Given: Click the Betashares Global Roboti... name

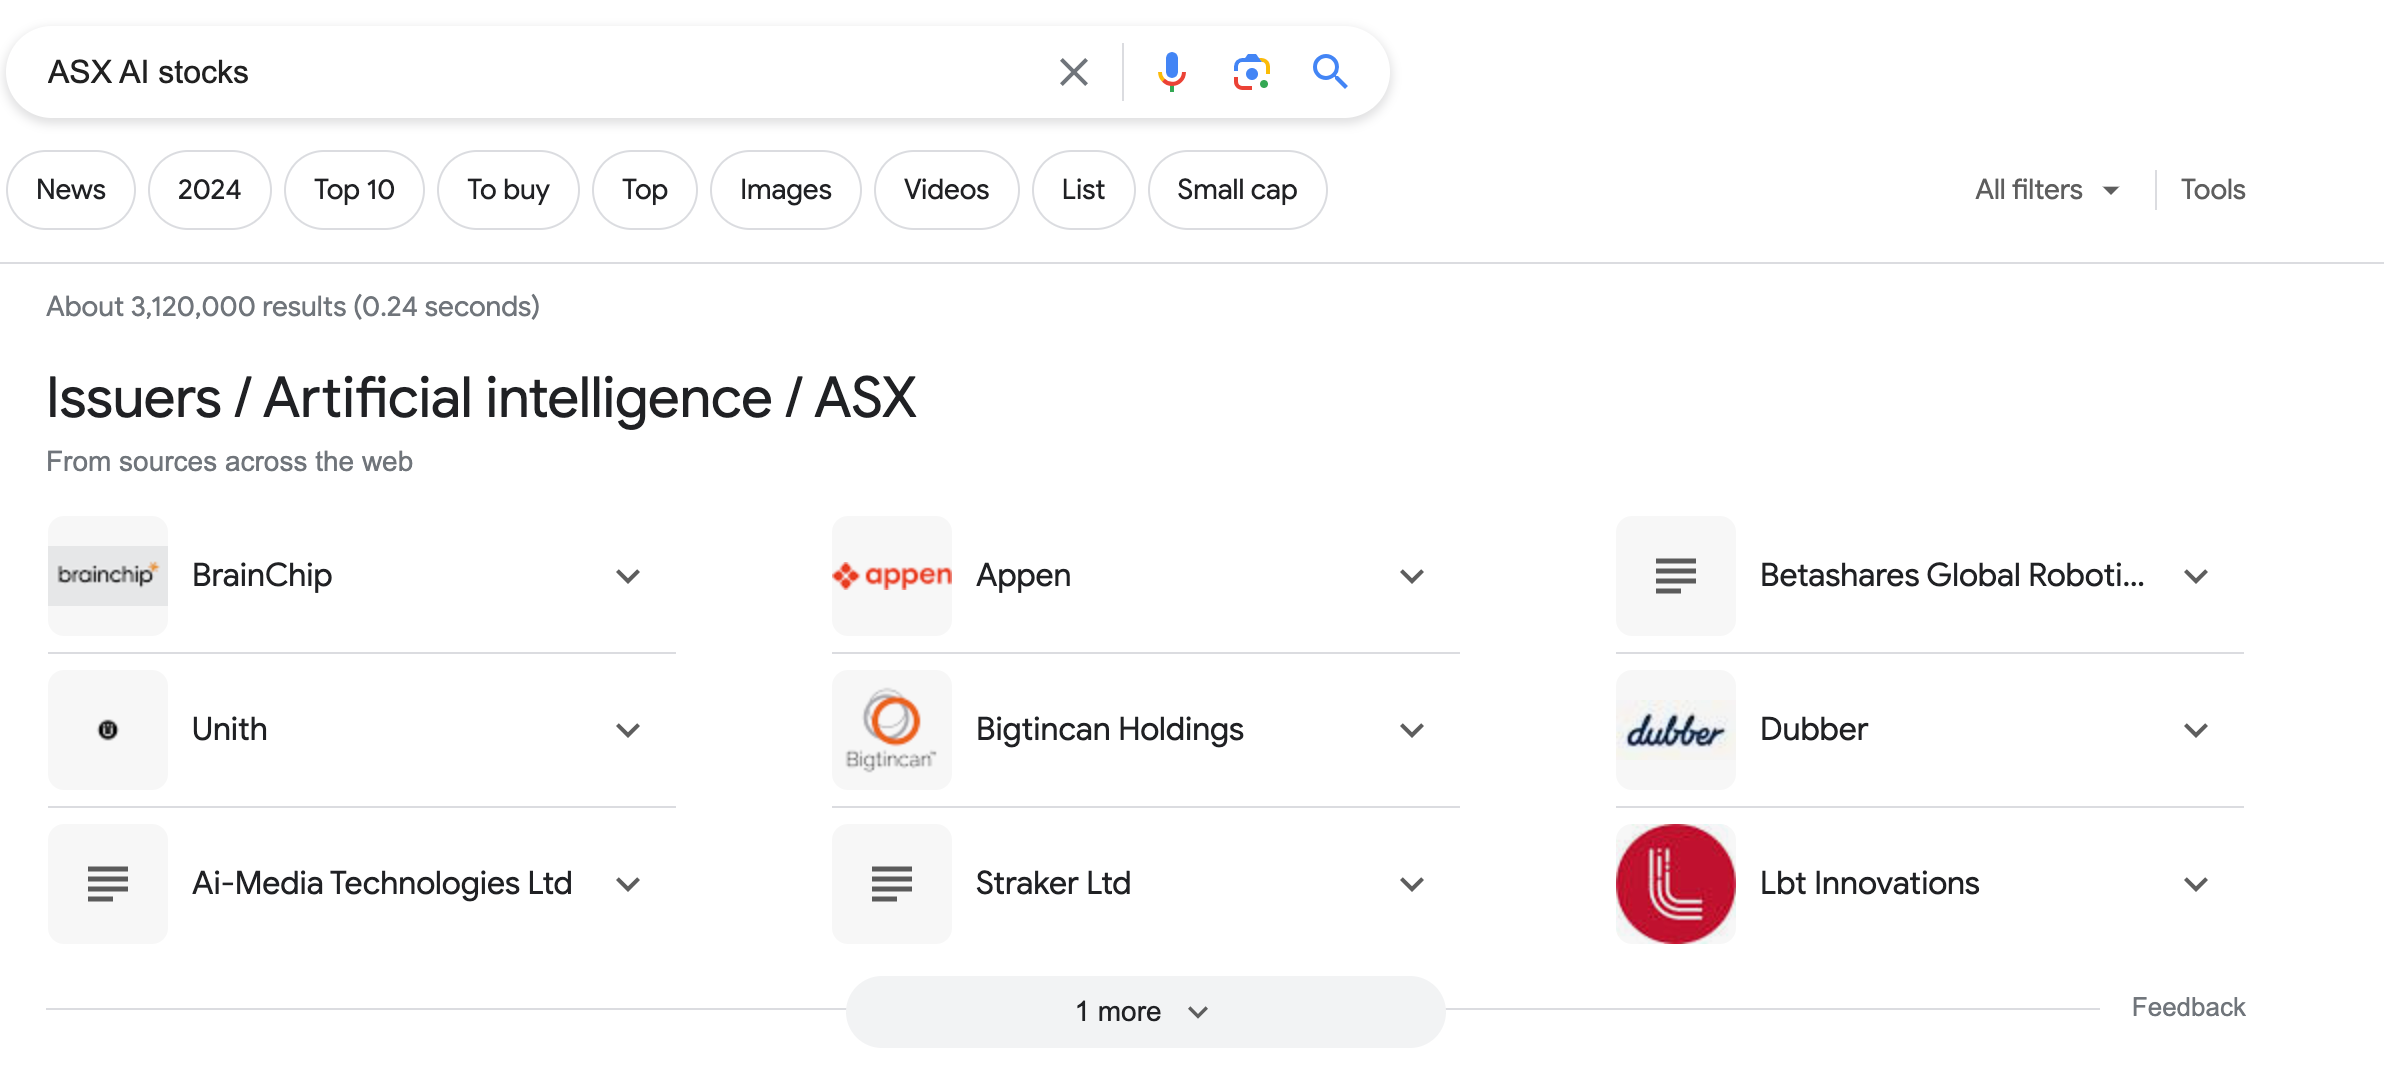Looking at the screenshot, I should pyautogui.click(x=1952, y=576).
